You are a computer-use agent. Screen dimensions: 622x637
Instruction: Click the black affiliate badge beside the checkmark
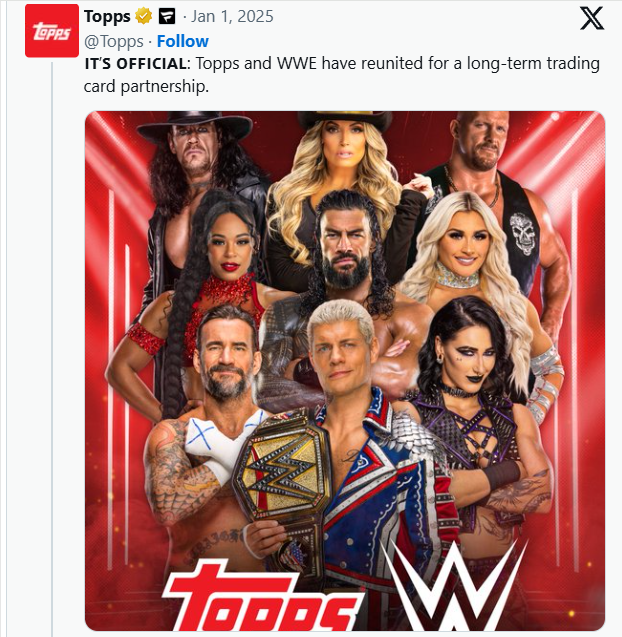point(167,17)
